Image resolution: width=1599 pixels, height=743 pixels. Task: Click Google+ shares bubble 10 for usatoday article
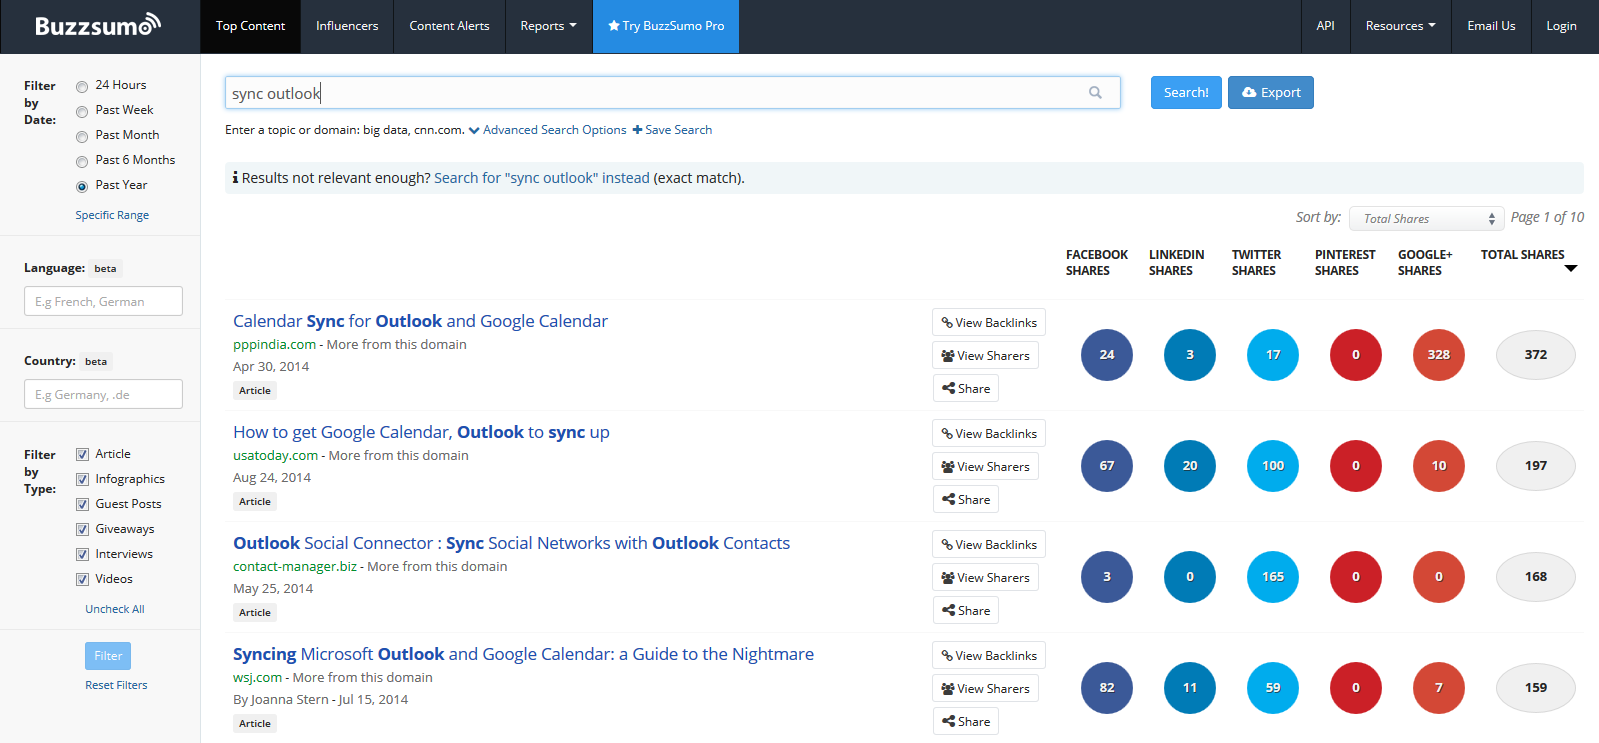[x=1439, y=466]
